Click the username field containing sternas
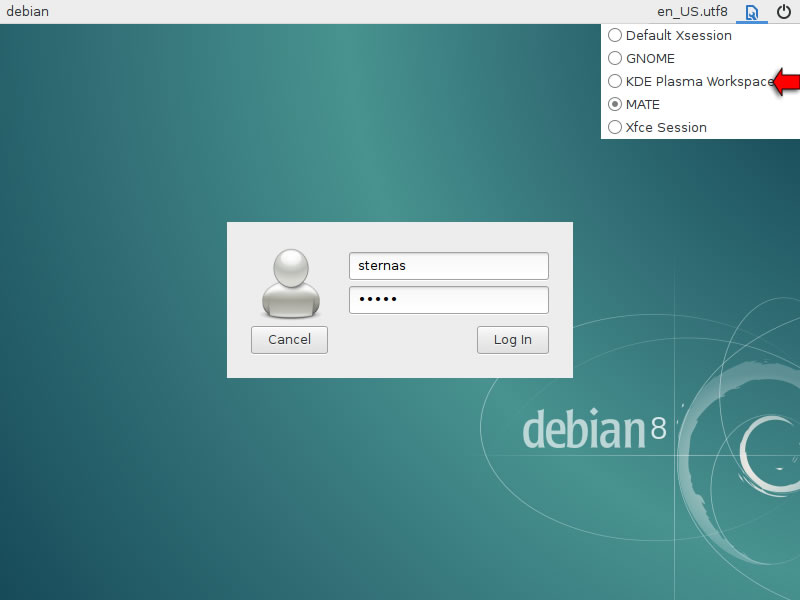This screenshot has height=600, width=800. (x=449, y=266)
